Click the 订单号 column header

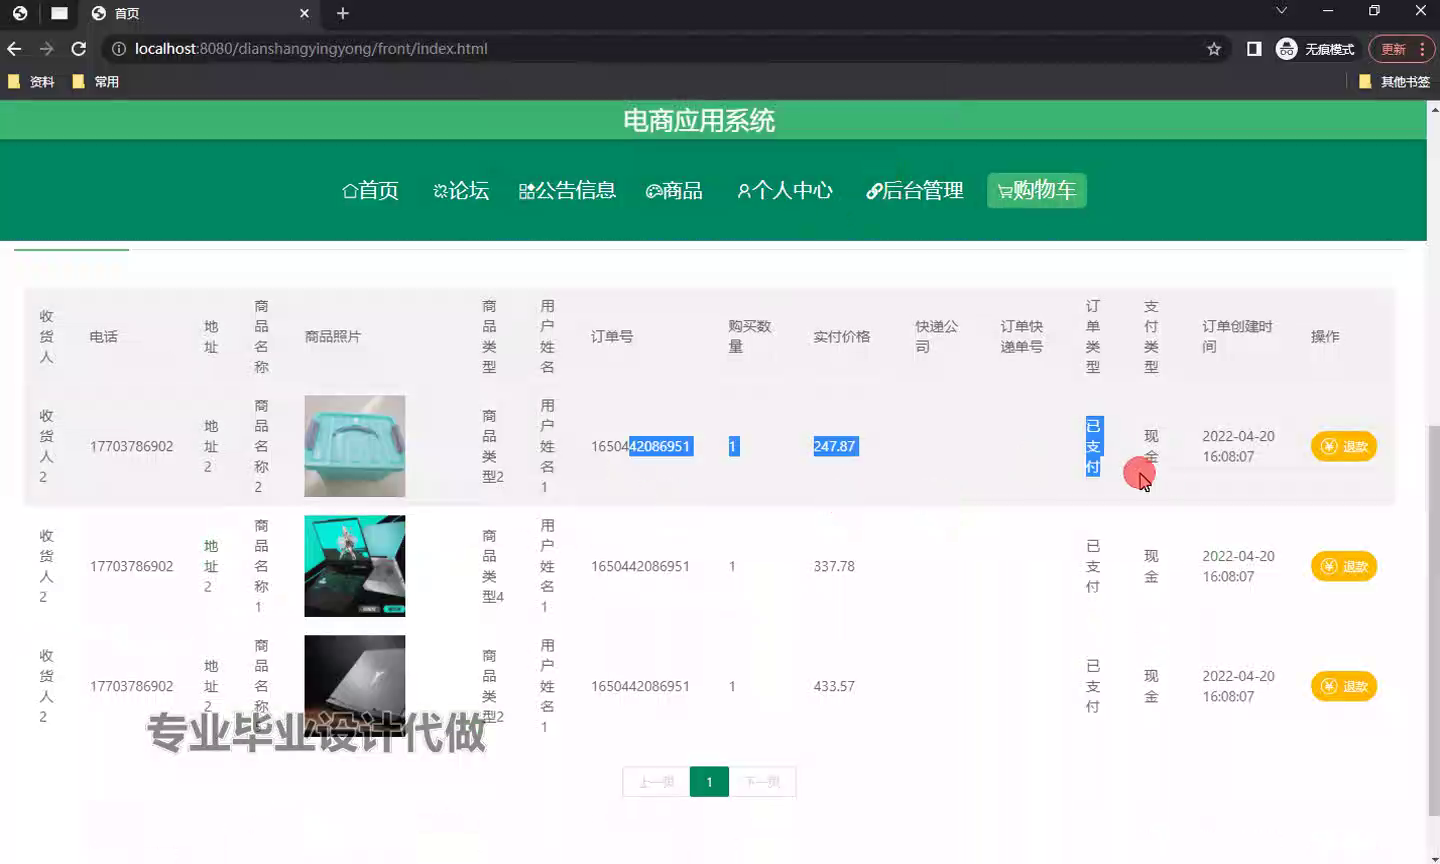point(612,336)
